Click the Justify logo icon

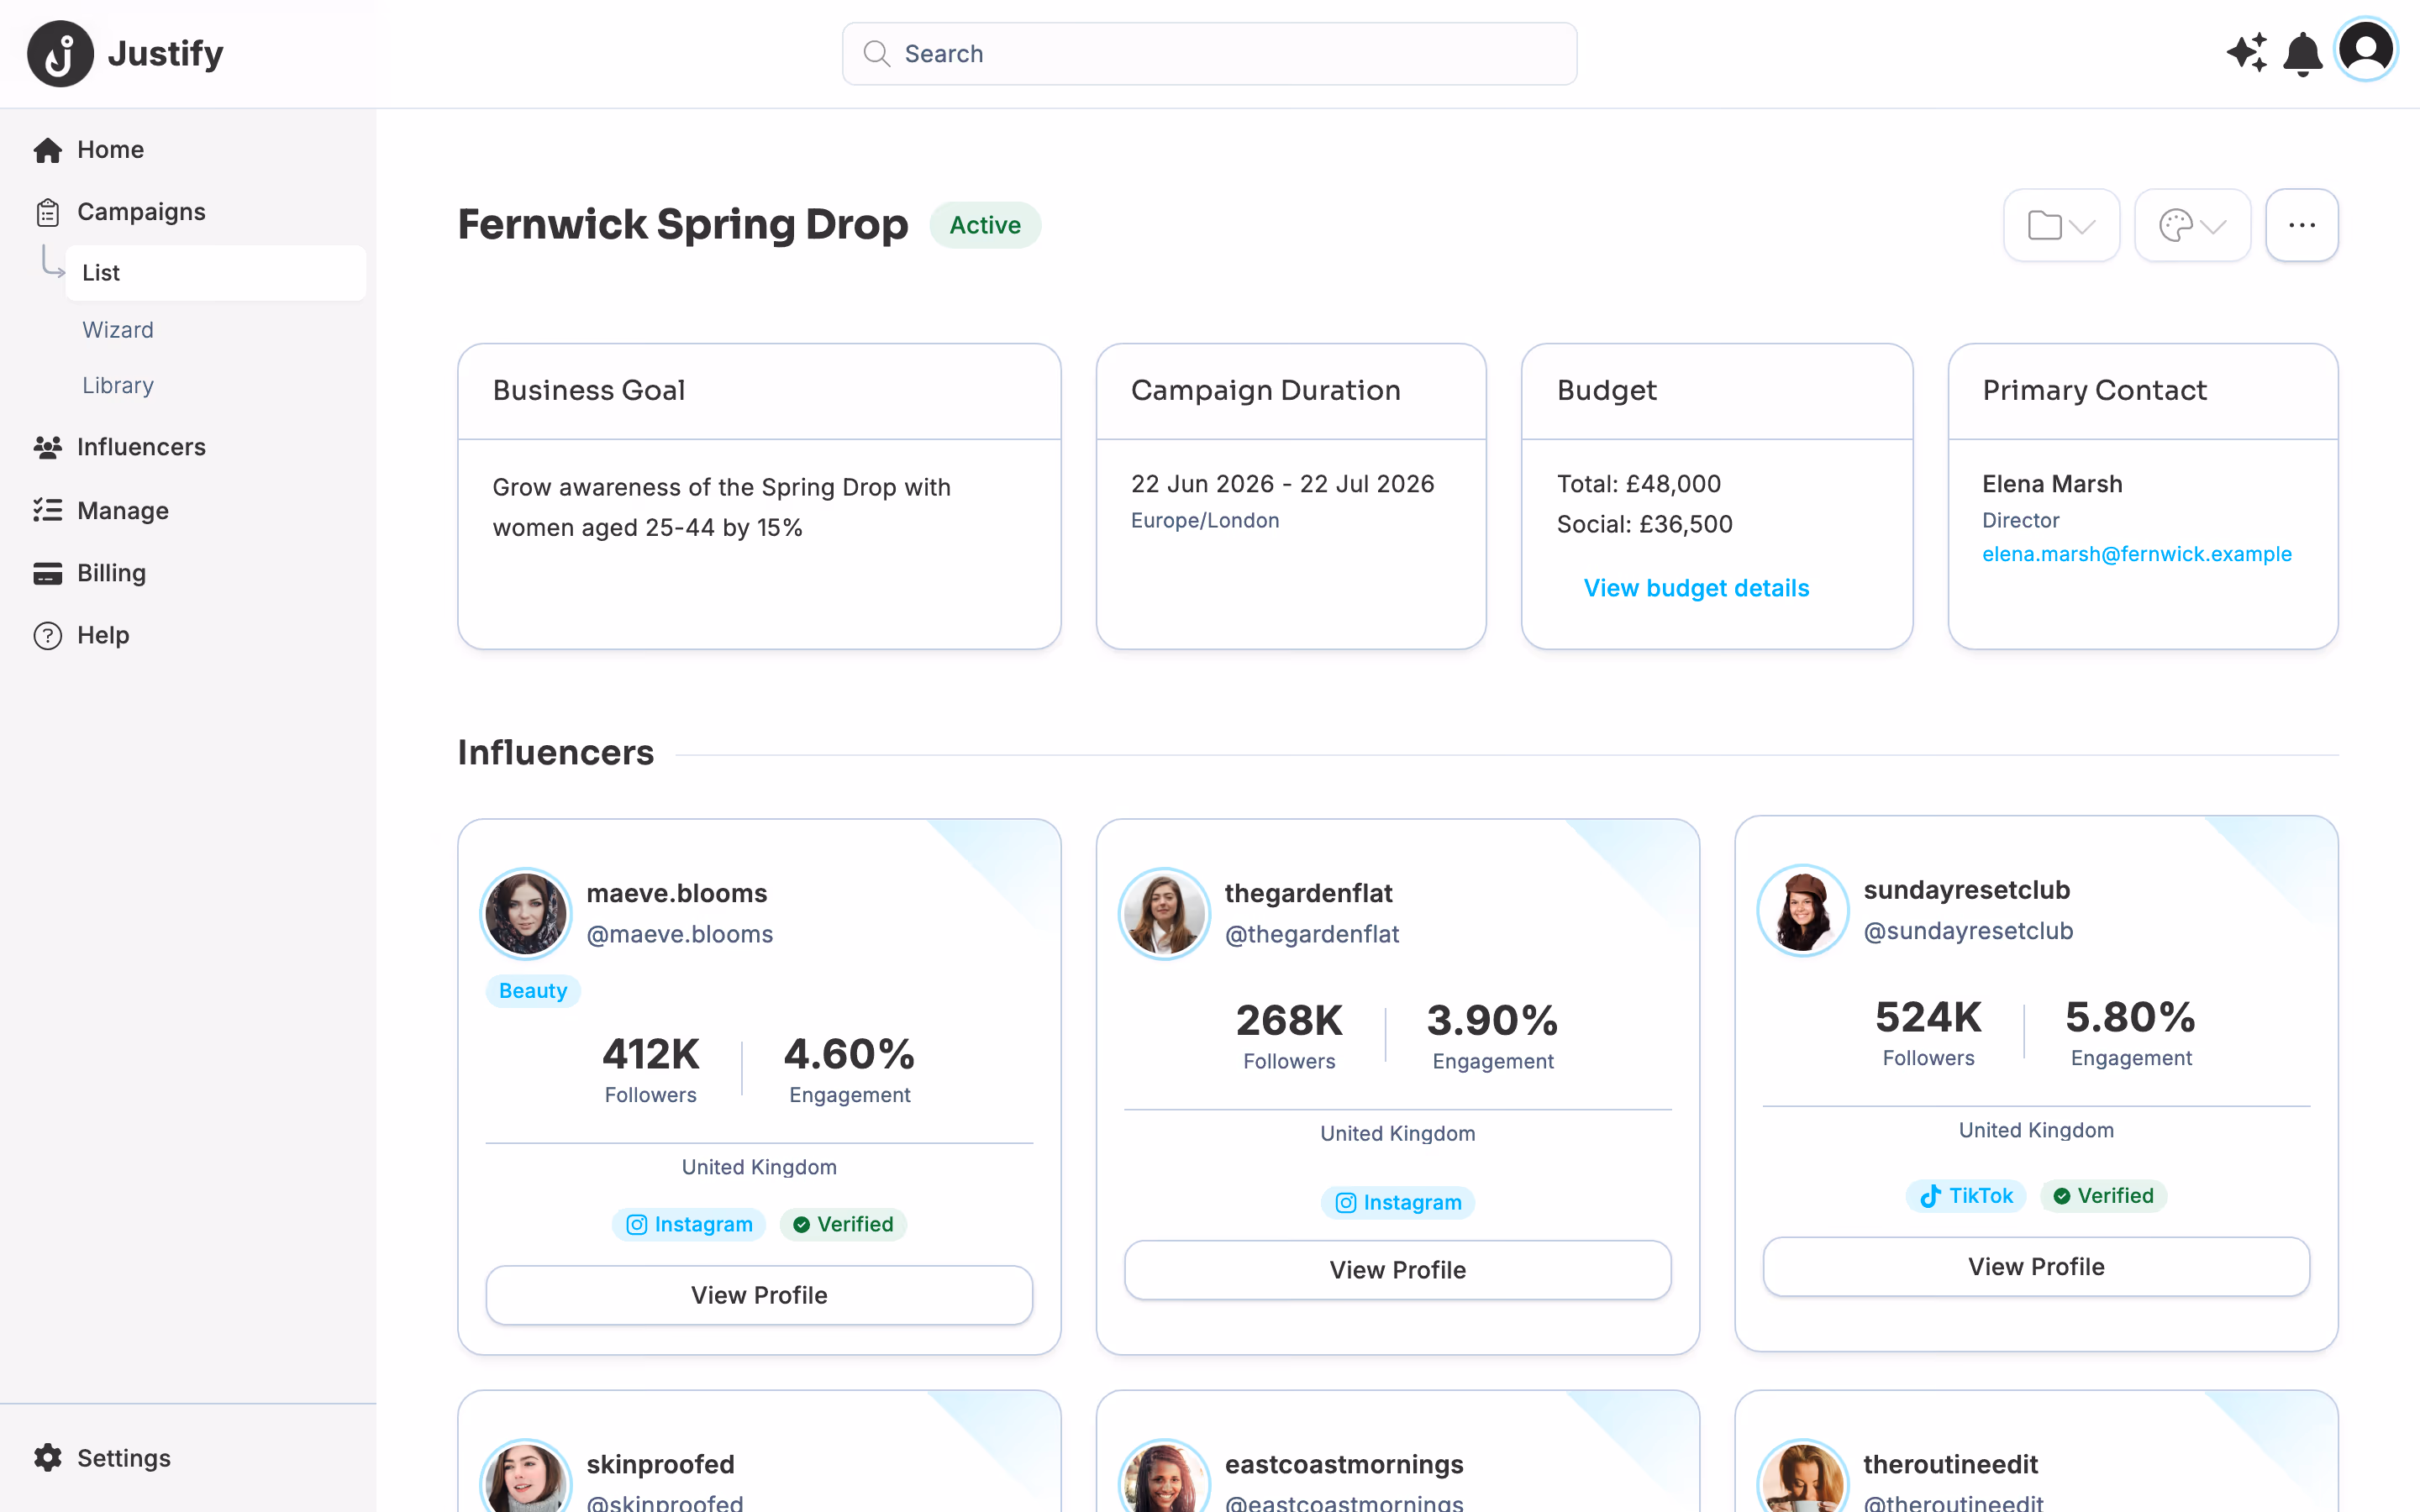coord(60,54)
